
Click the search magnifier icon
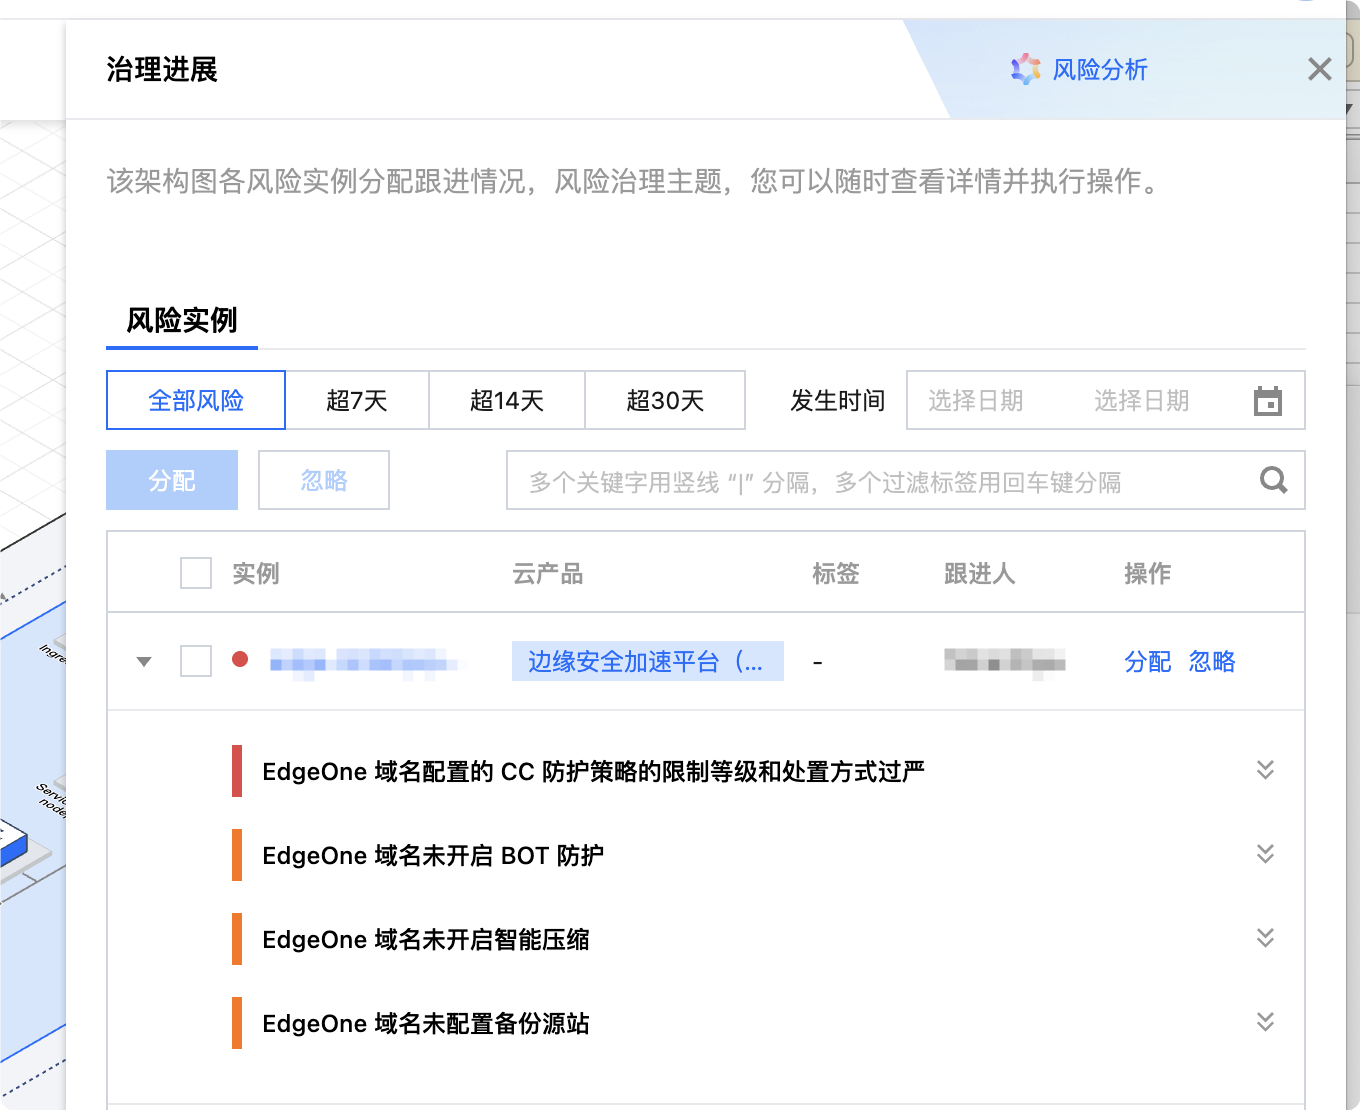1273,481
